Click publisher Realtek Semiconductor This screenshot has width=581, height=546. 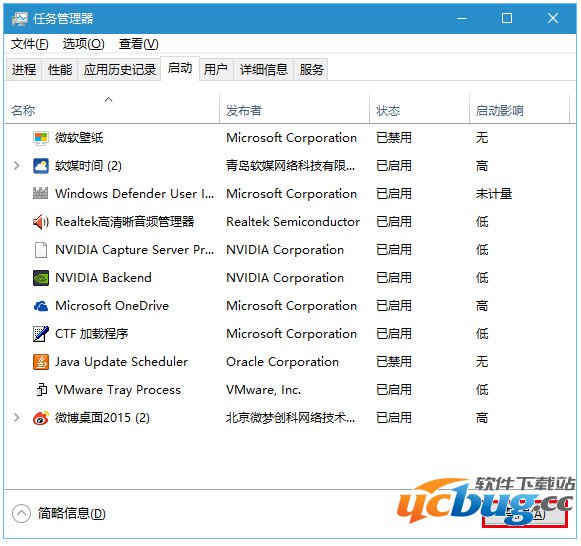click(x=293, y=222)
